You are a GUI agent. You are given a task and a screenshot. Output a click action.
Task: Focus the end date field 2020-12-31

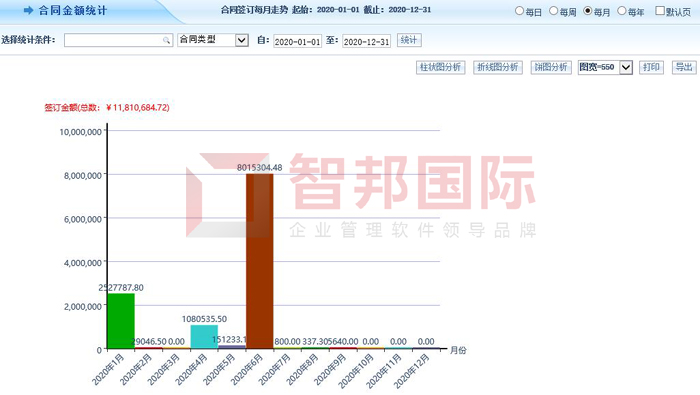(367, 42)
